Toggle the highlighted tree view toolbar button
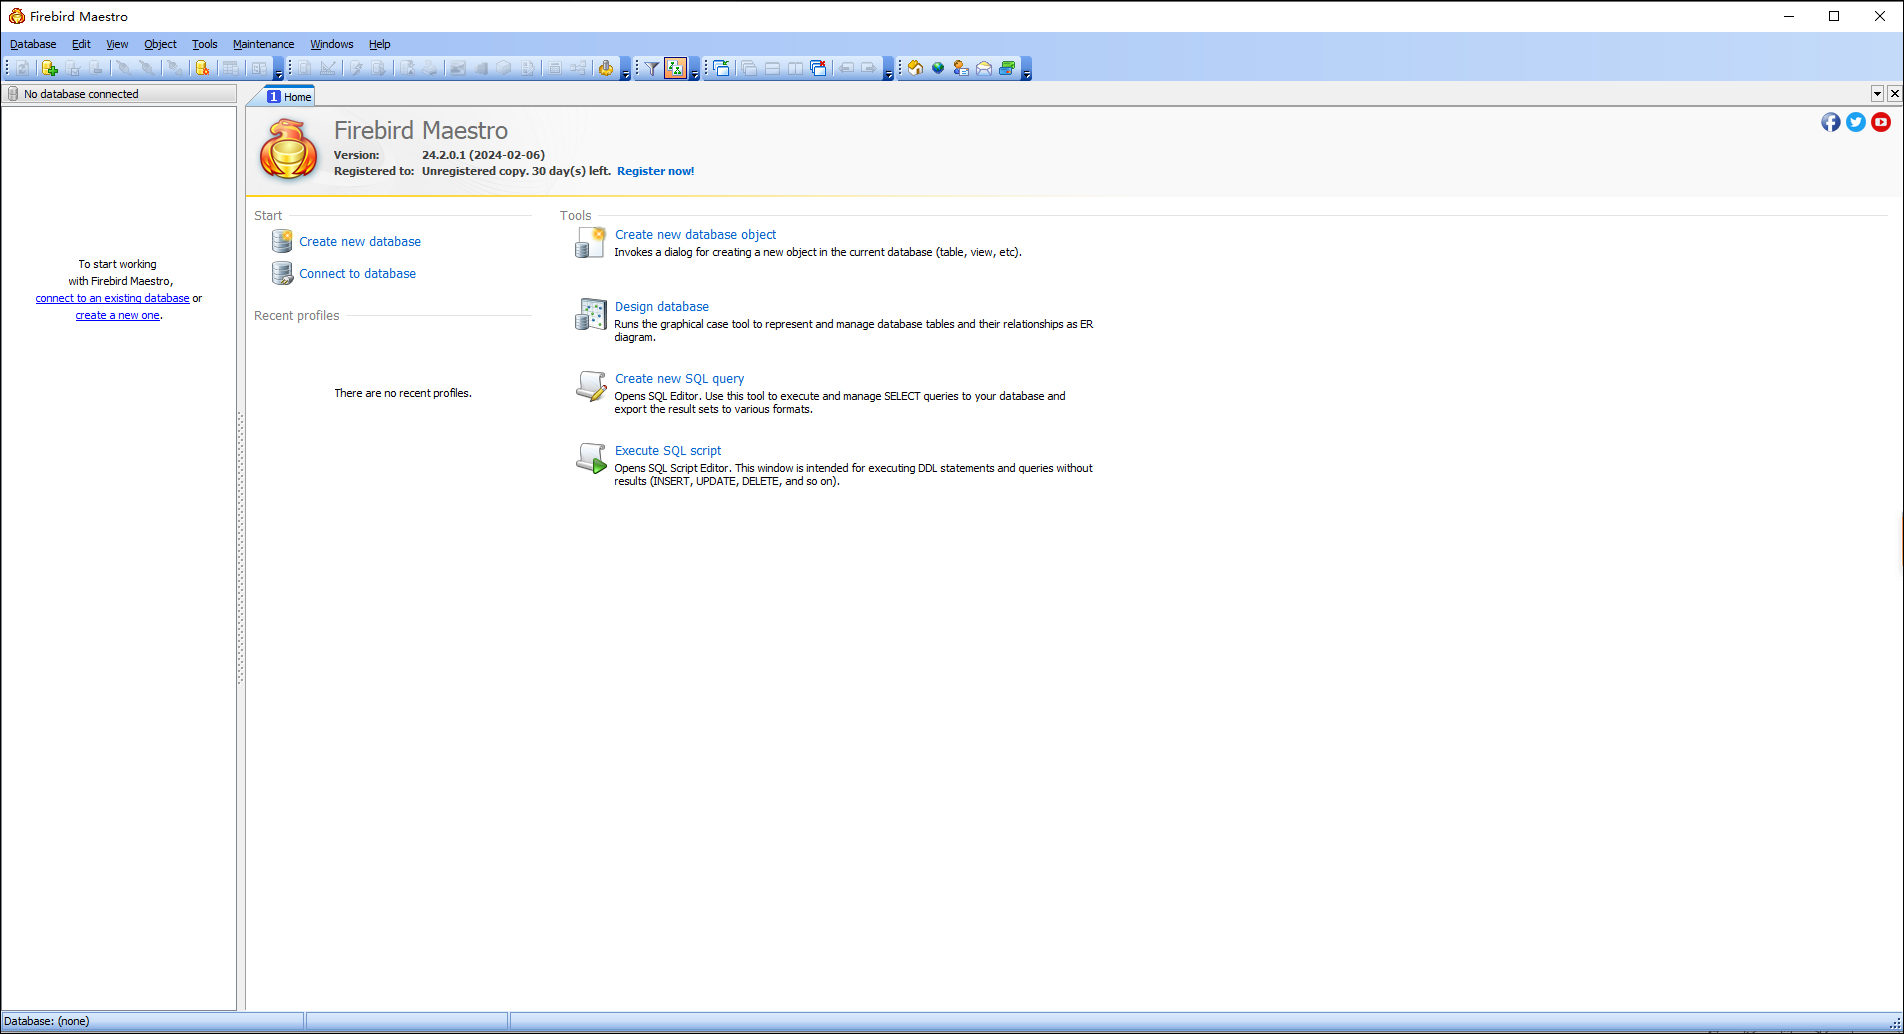The height and width of the screenshot is (1034, 1904). click(x=675, y=68)
